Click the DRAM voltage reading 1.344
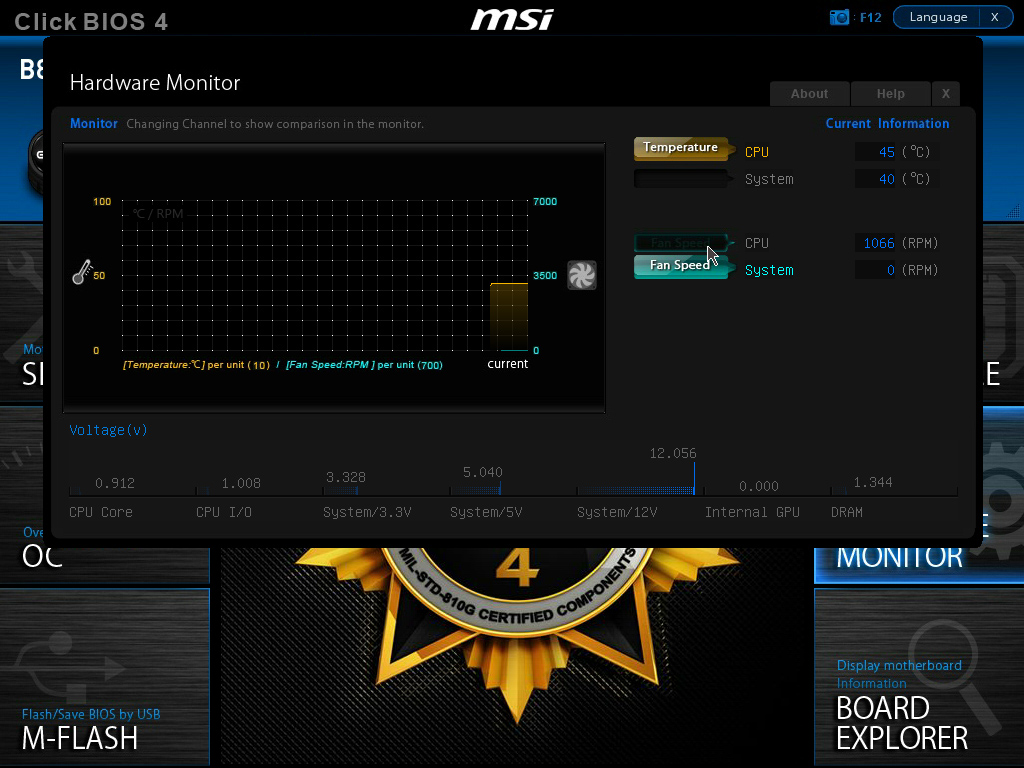 click(873, 483)
